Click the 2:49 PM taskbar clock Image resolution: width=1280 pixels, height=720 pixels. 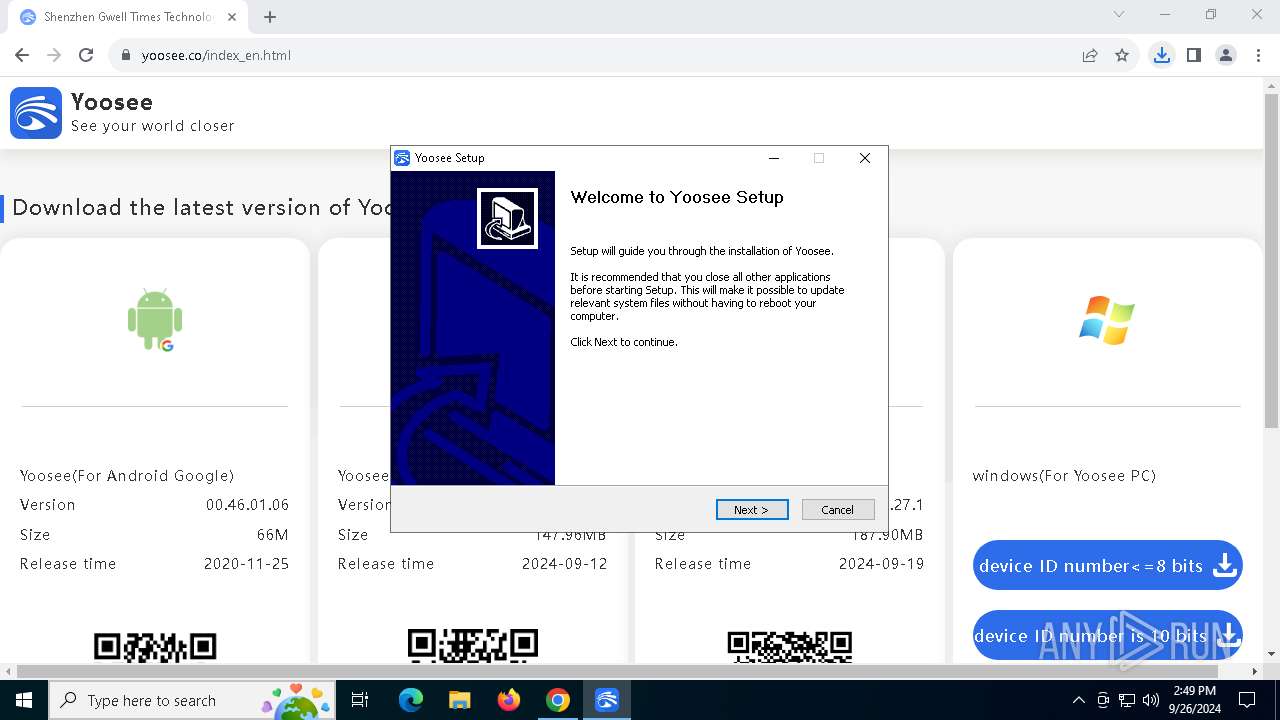[x=1194, y=700]
